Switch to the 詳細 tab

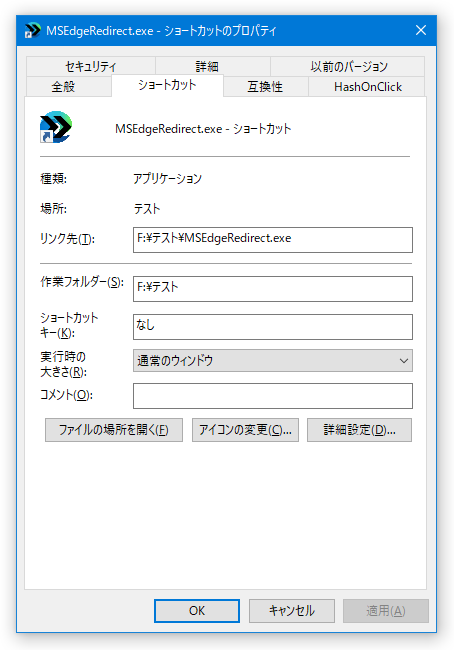click(x=213, y=66)
